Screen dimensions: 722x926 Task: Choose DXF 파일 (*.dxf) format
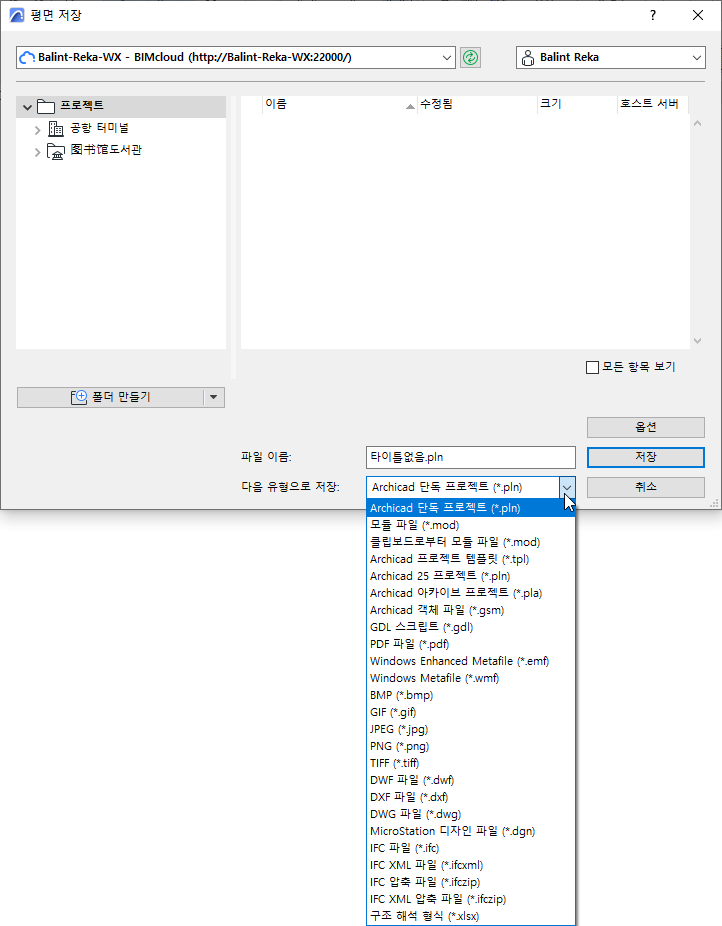[x=471, y=797]
